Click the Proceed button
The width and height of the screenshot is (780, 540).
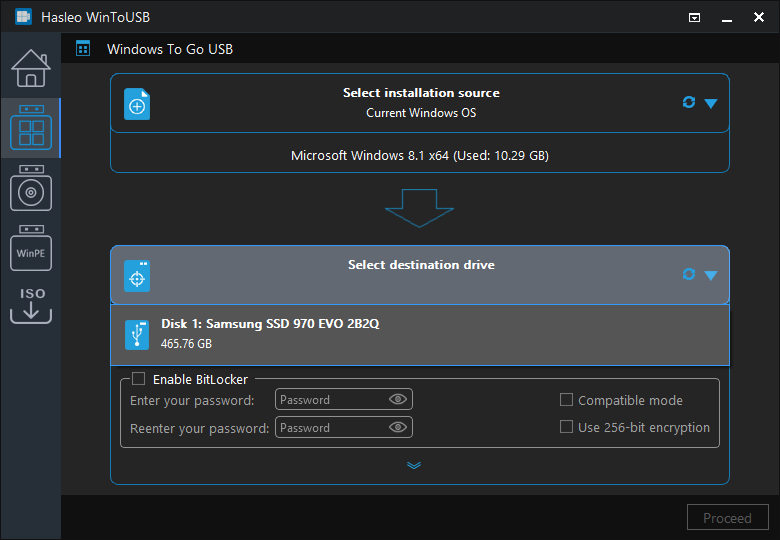pyautogui.click(x=727, y=518)
